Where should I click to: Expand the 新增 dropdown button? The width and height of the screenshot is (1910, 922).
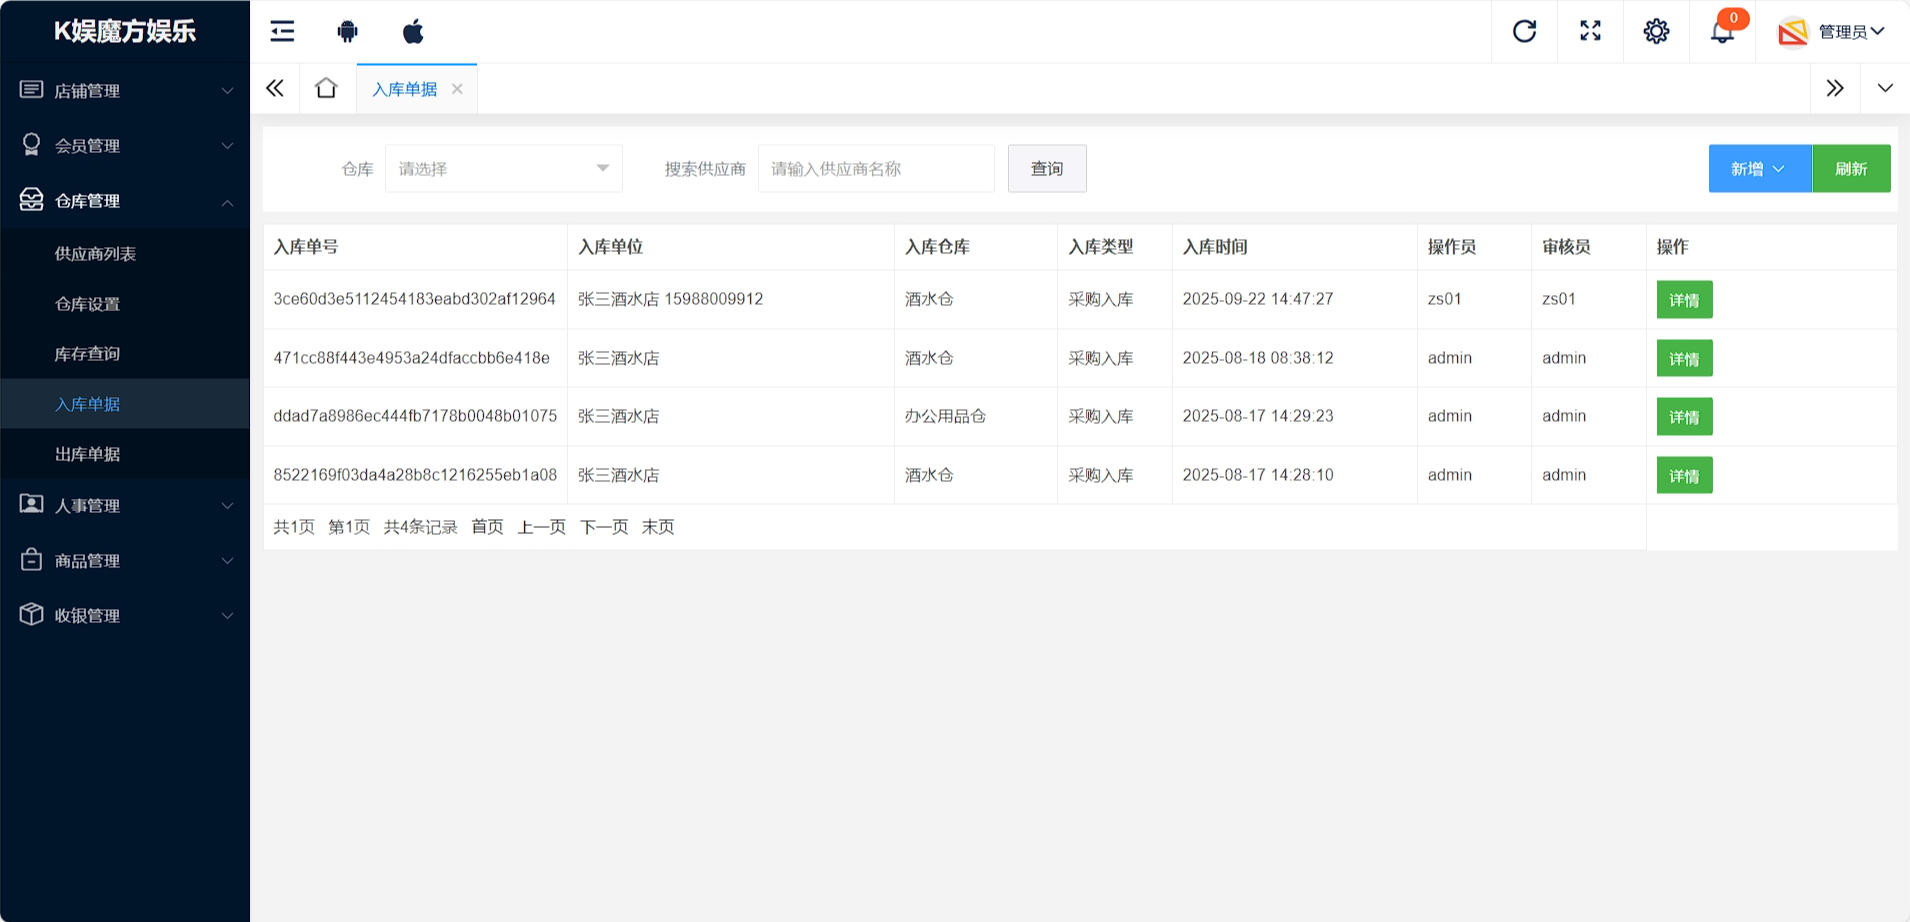click(x=1759, y=169)
